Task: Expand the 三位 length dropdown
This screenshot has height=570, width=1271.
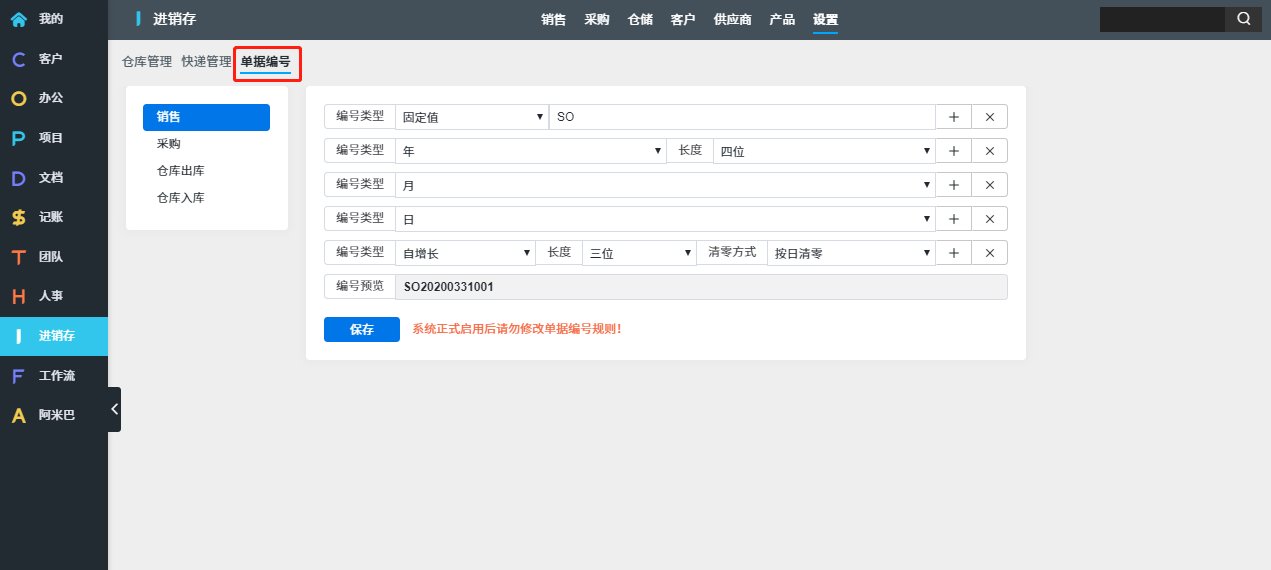Action: click(x=639, y=253)
